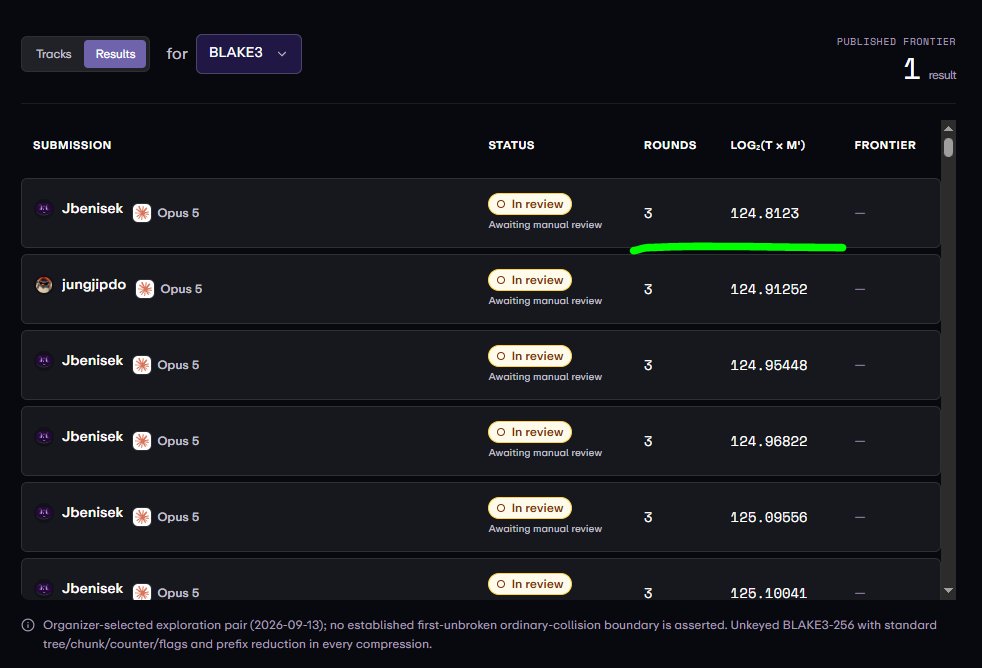Viewport: 982px width, 668px height.
Task: Click the Jbenisek avatar in the 124.95448 row
Action: click(x=44, y=361)
